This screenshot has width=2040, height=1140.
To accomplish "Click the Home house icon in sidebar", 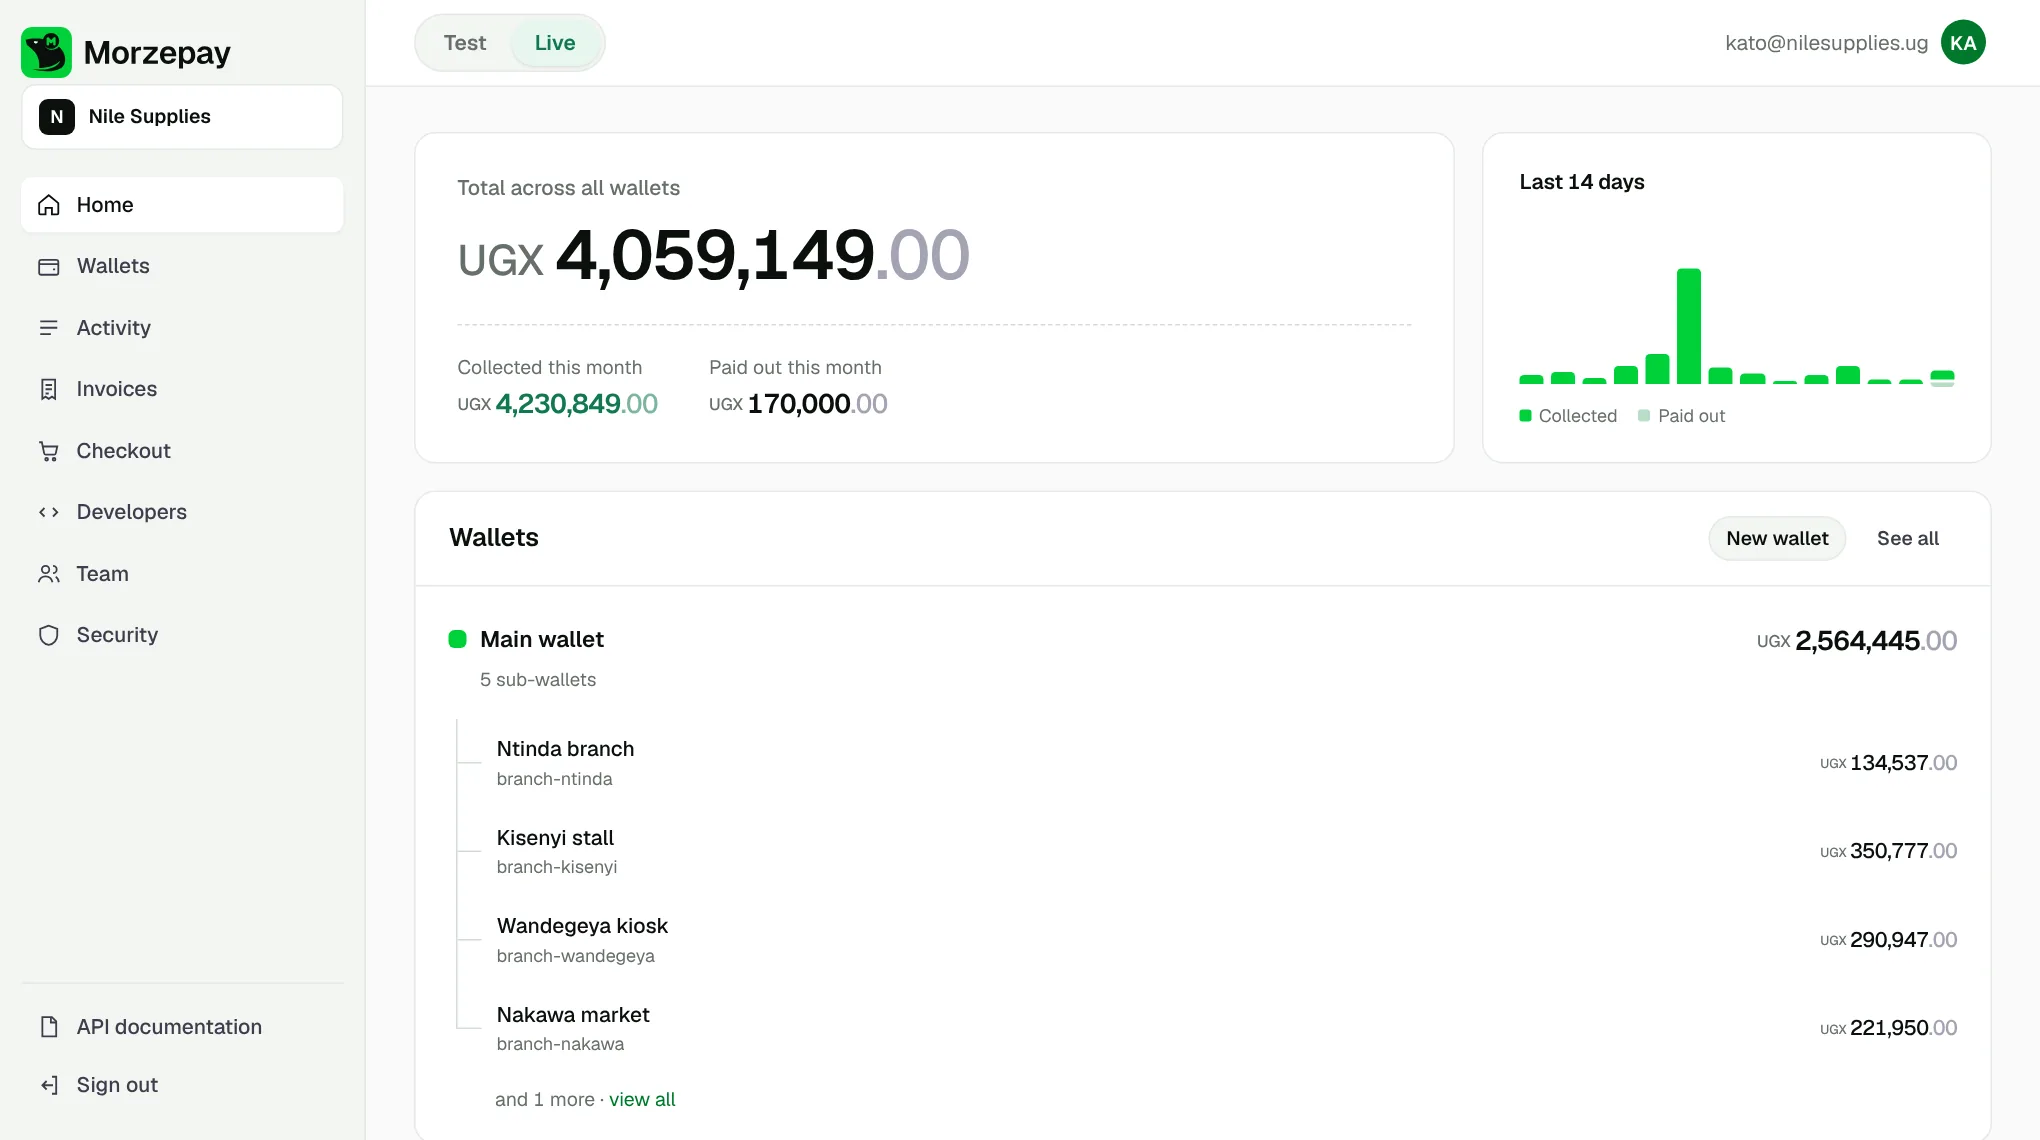I will (x=49, y=205).
